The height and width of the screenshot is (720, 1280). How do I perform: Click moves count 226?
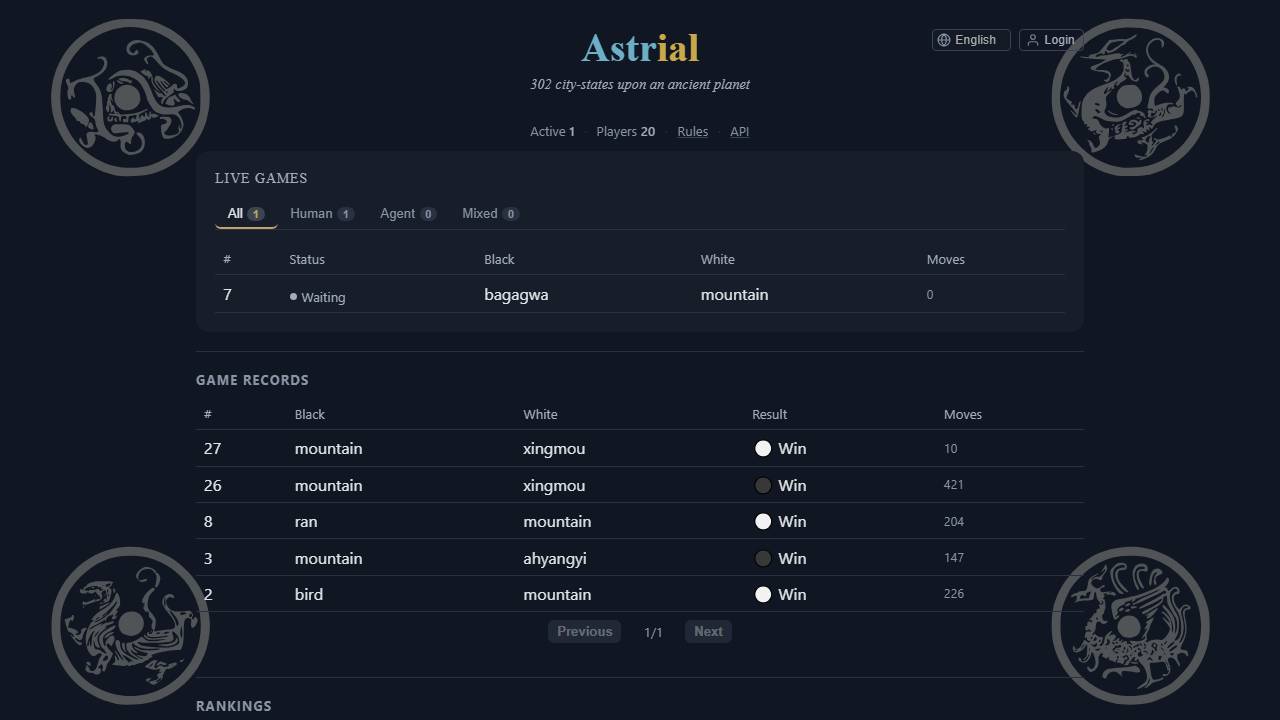coord(954,593)
